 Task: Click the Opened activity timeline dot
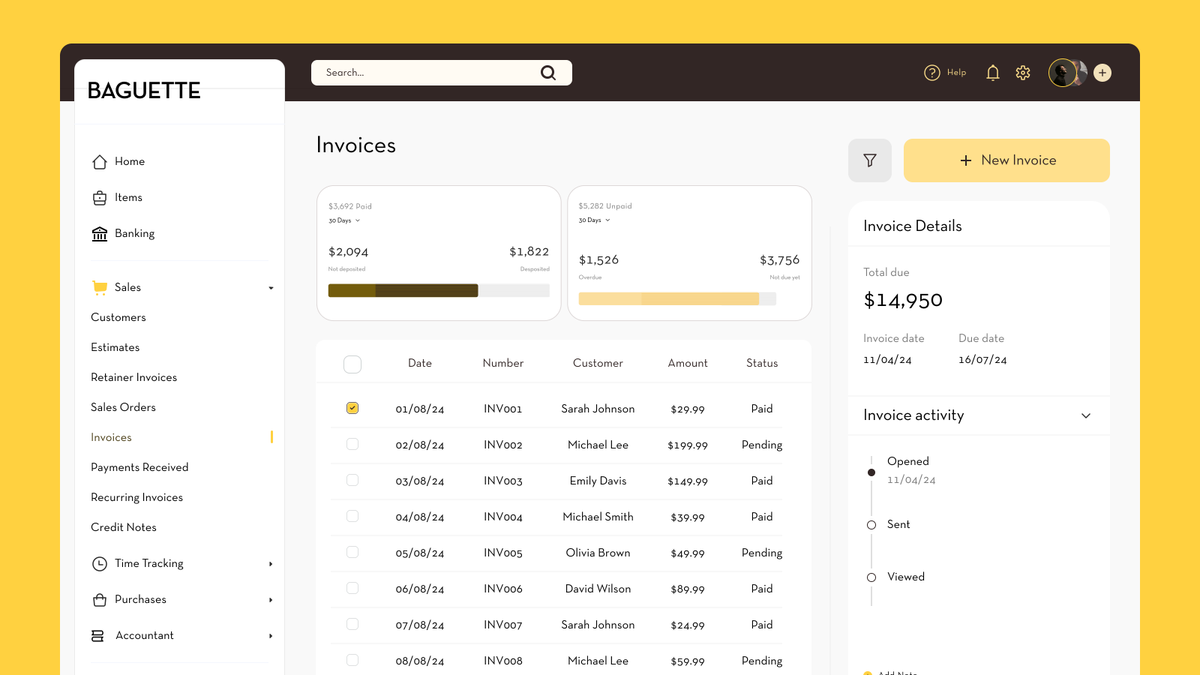click(871, 472)
